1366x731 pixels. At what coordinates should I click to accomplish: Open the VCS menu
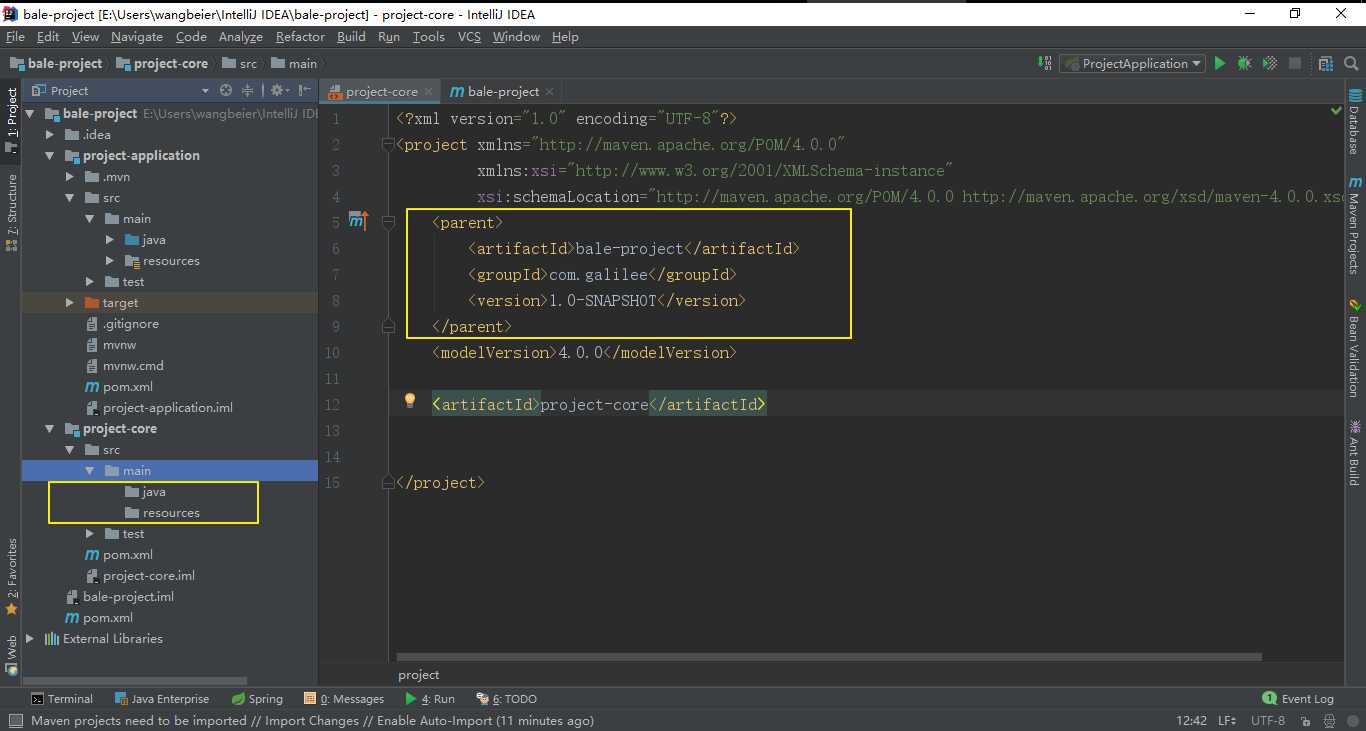[x=469, y=36]
